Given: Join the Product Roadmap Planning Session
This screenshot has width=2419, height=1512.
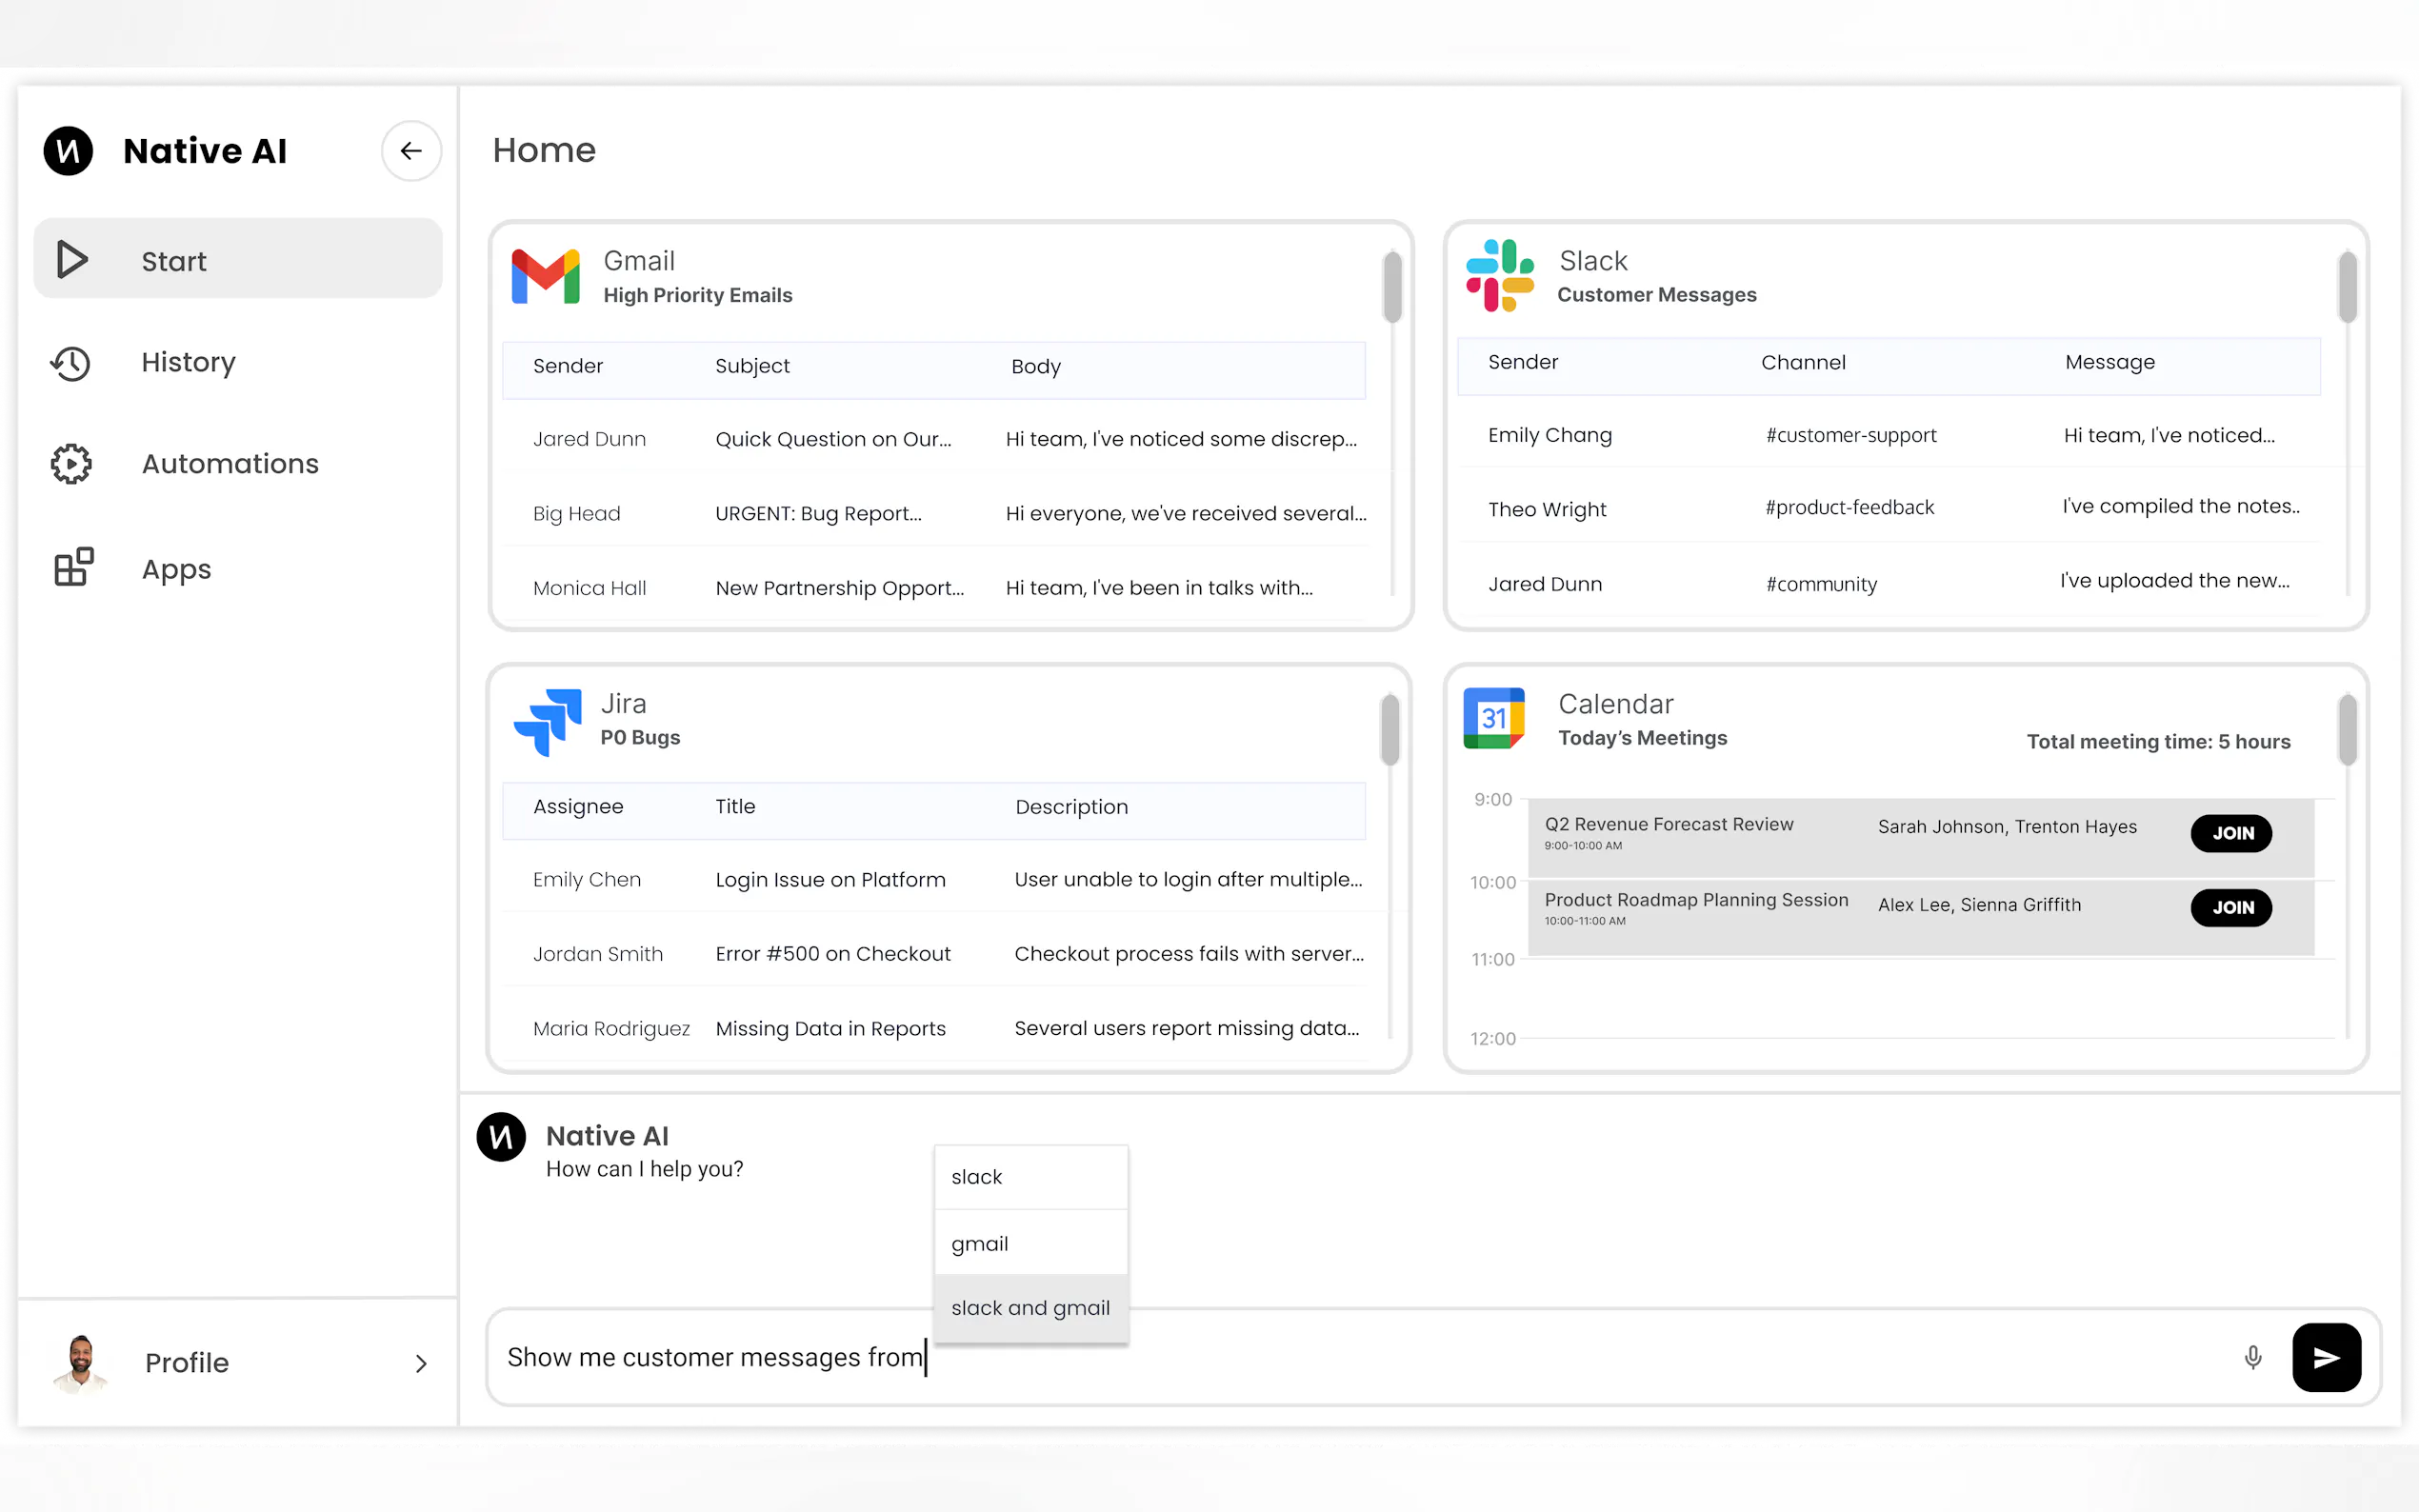Looking at the screenshot, I should click(x=2230, y=907).
